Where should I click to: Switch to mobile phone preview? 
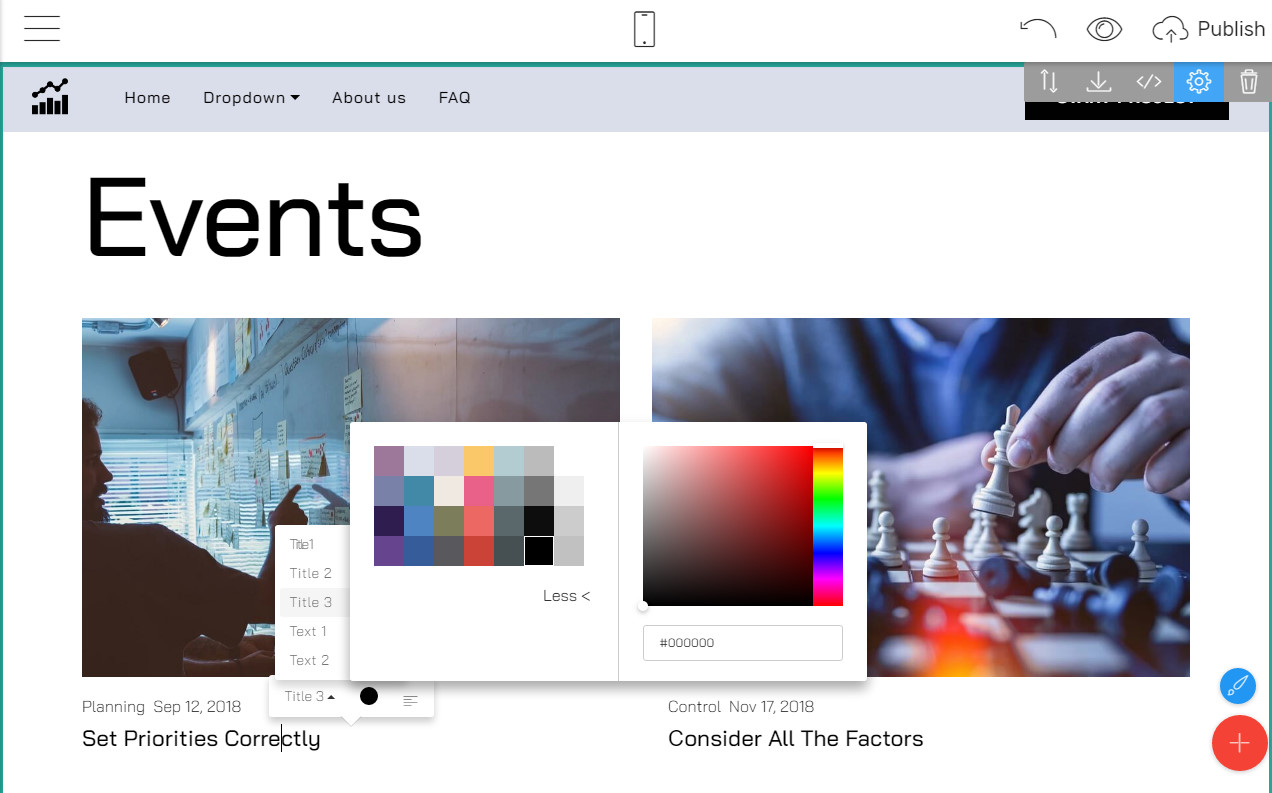tap(645, 29)
